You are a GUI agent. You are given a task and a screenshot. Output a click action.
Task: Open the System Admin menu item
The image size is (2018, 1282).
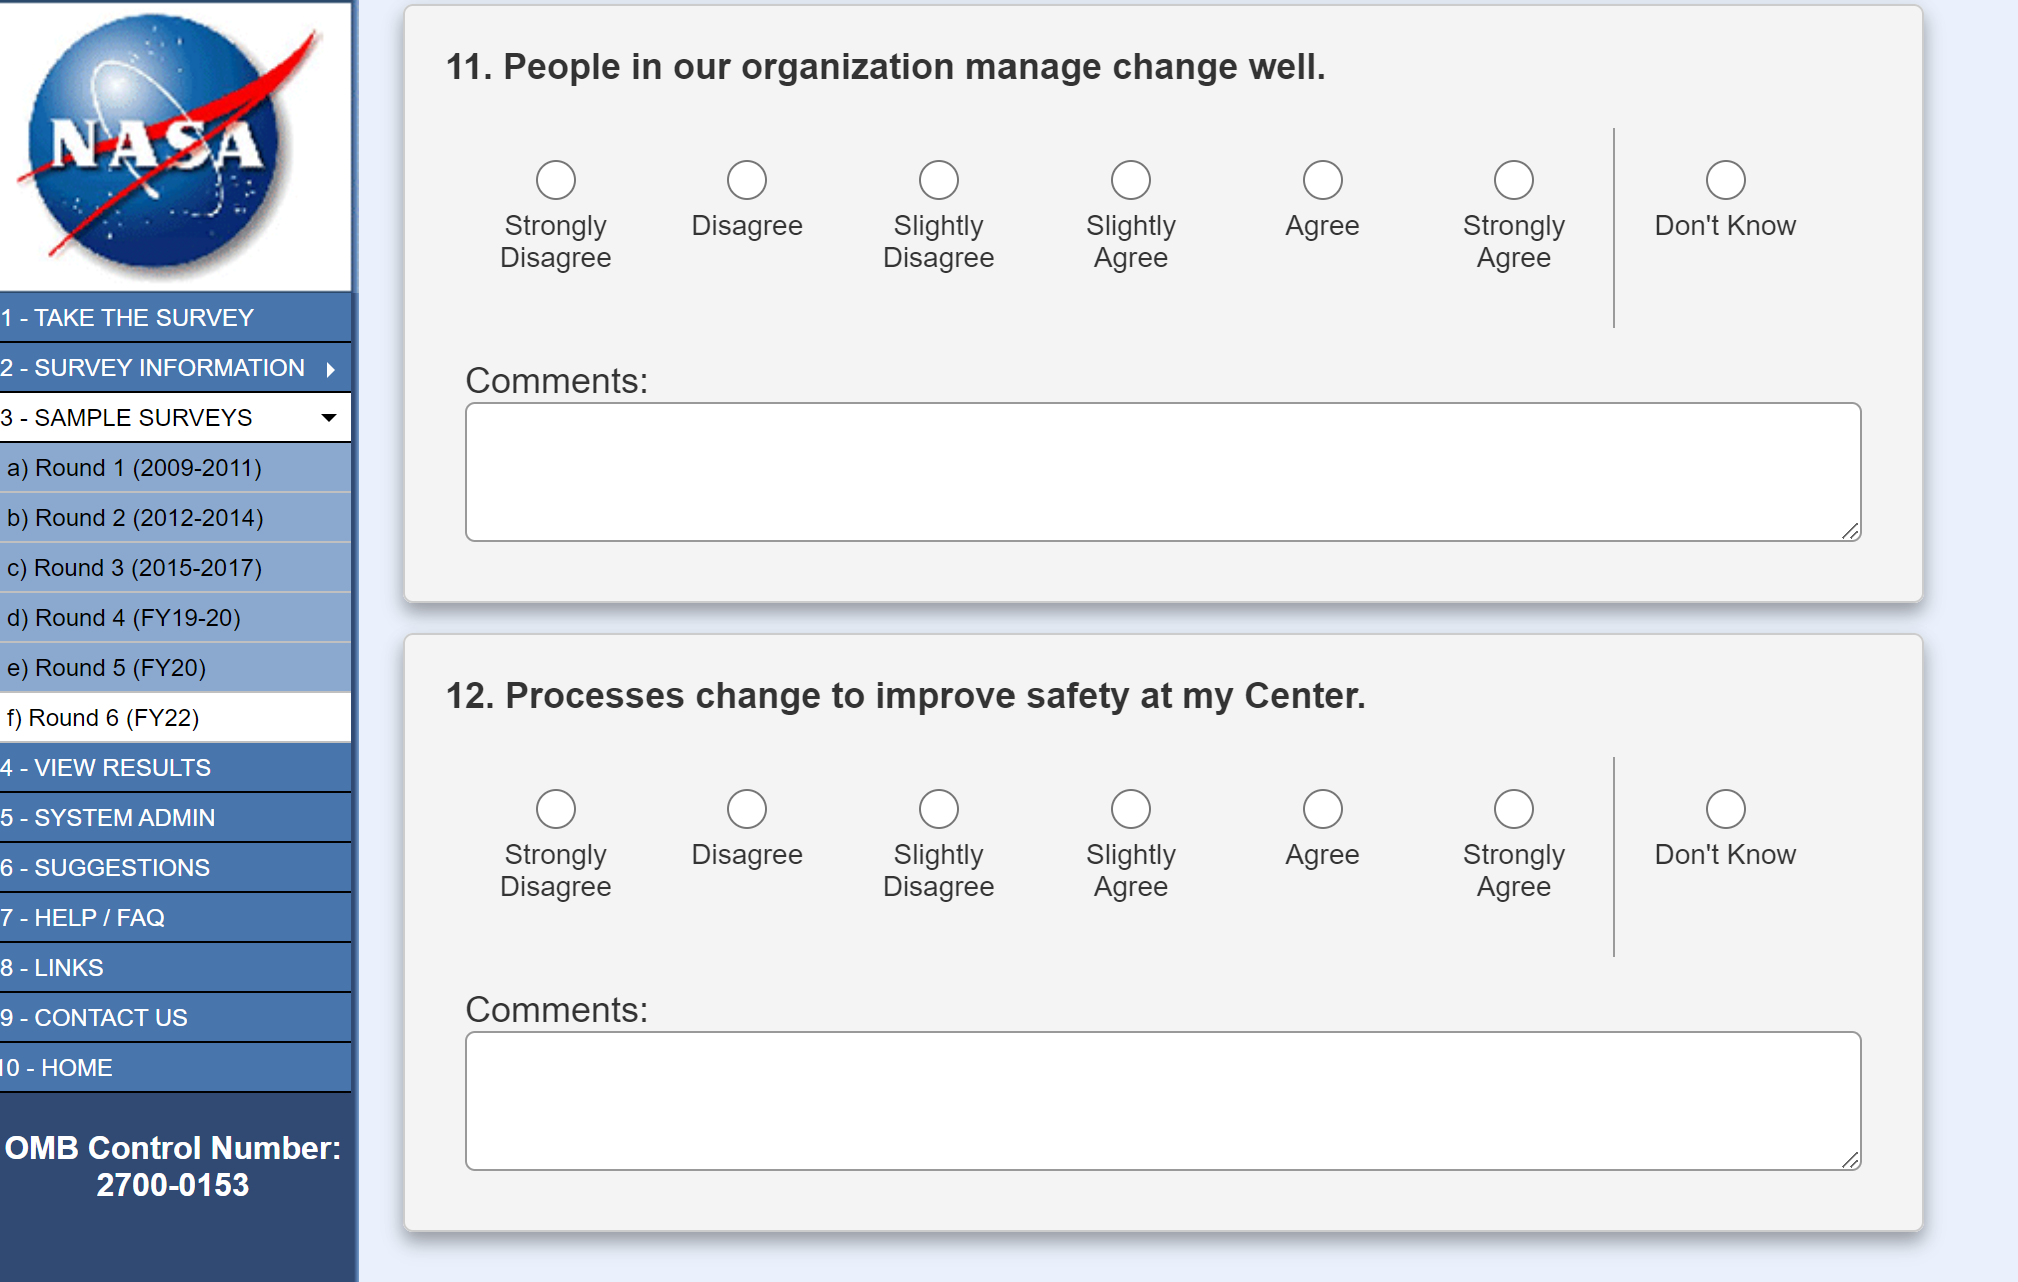[x=109, y=818]
